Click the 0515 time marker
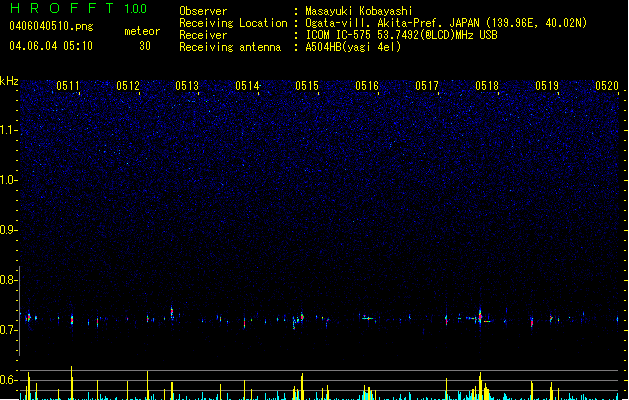This screenshot has height=400, width=629. pos(307,86)
